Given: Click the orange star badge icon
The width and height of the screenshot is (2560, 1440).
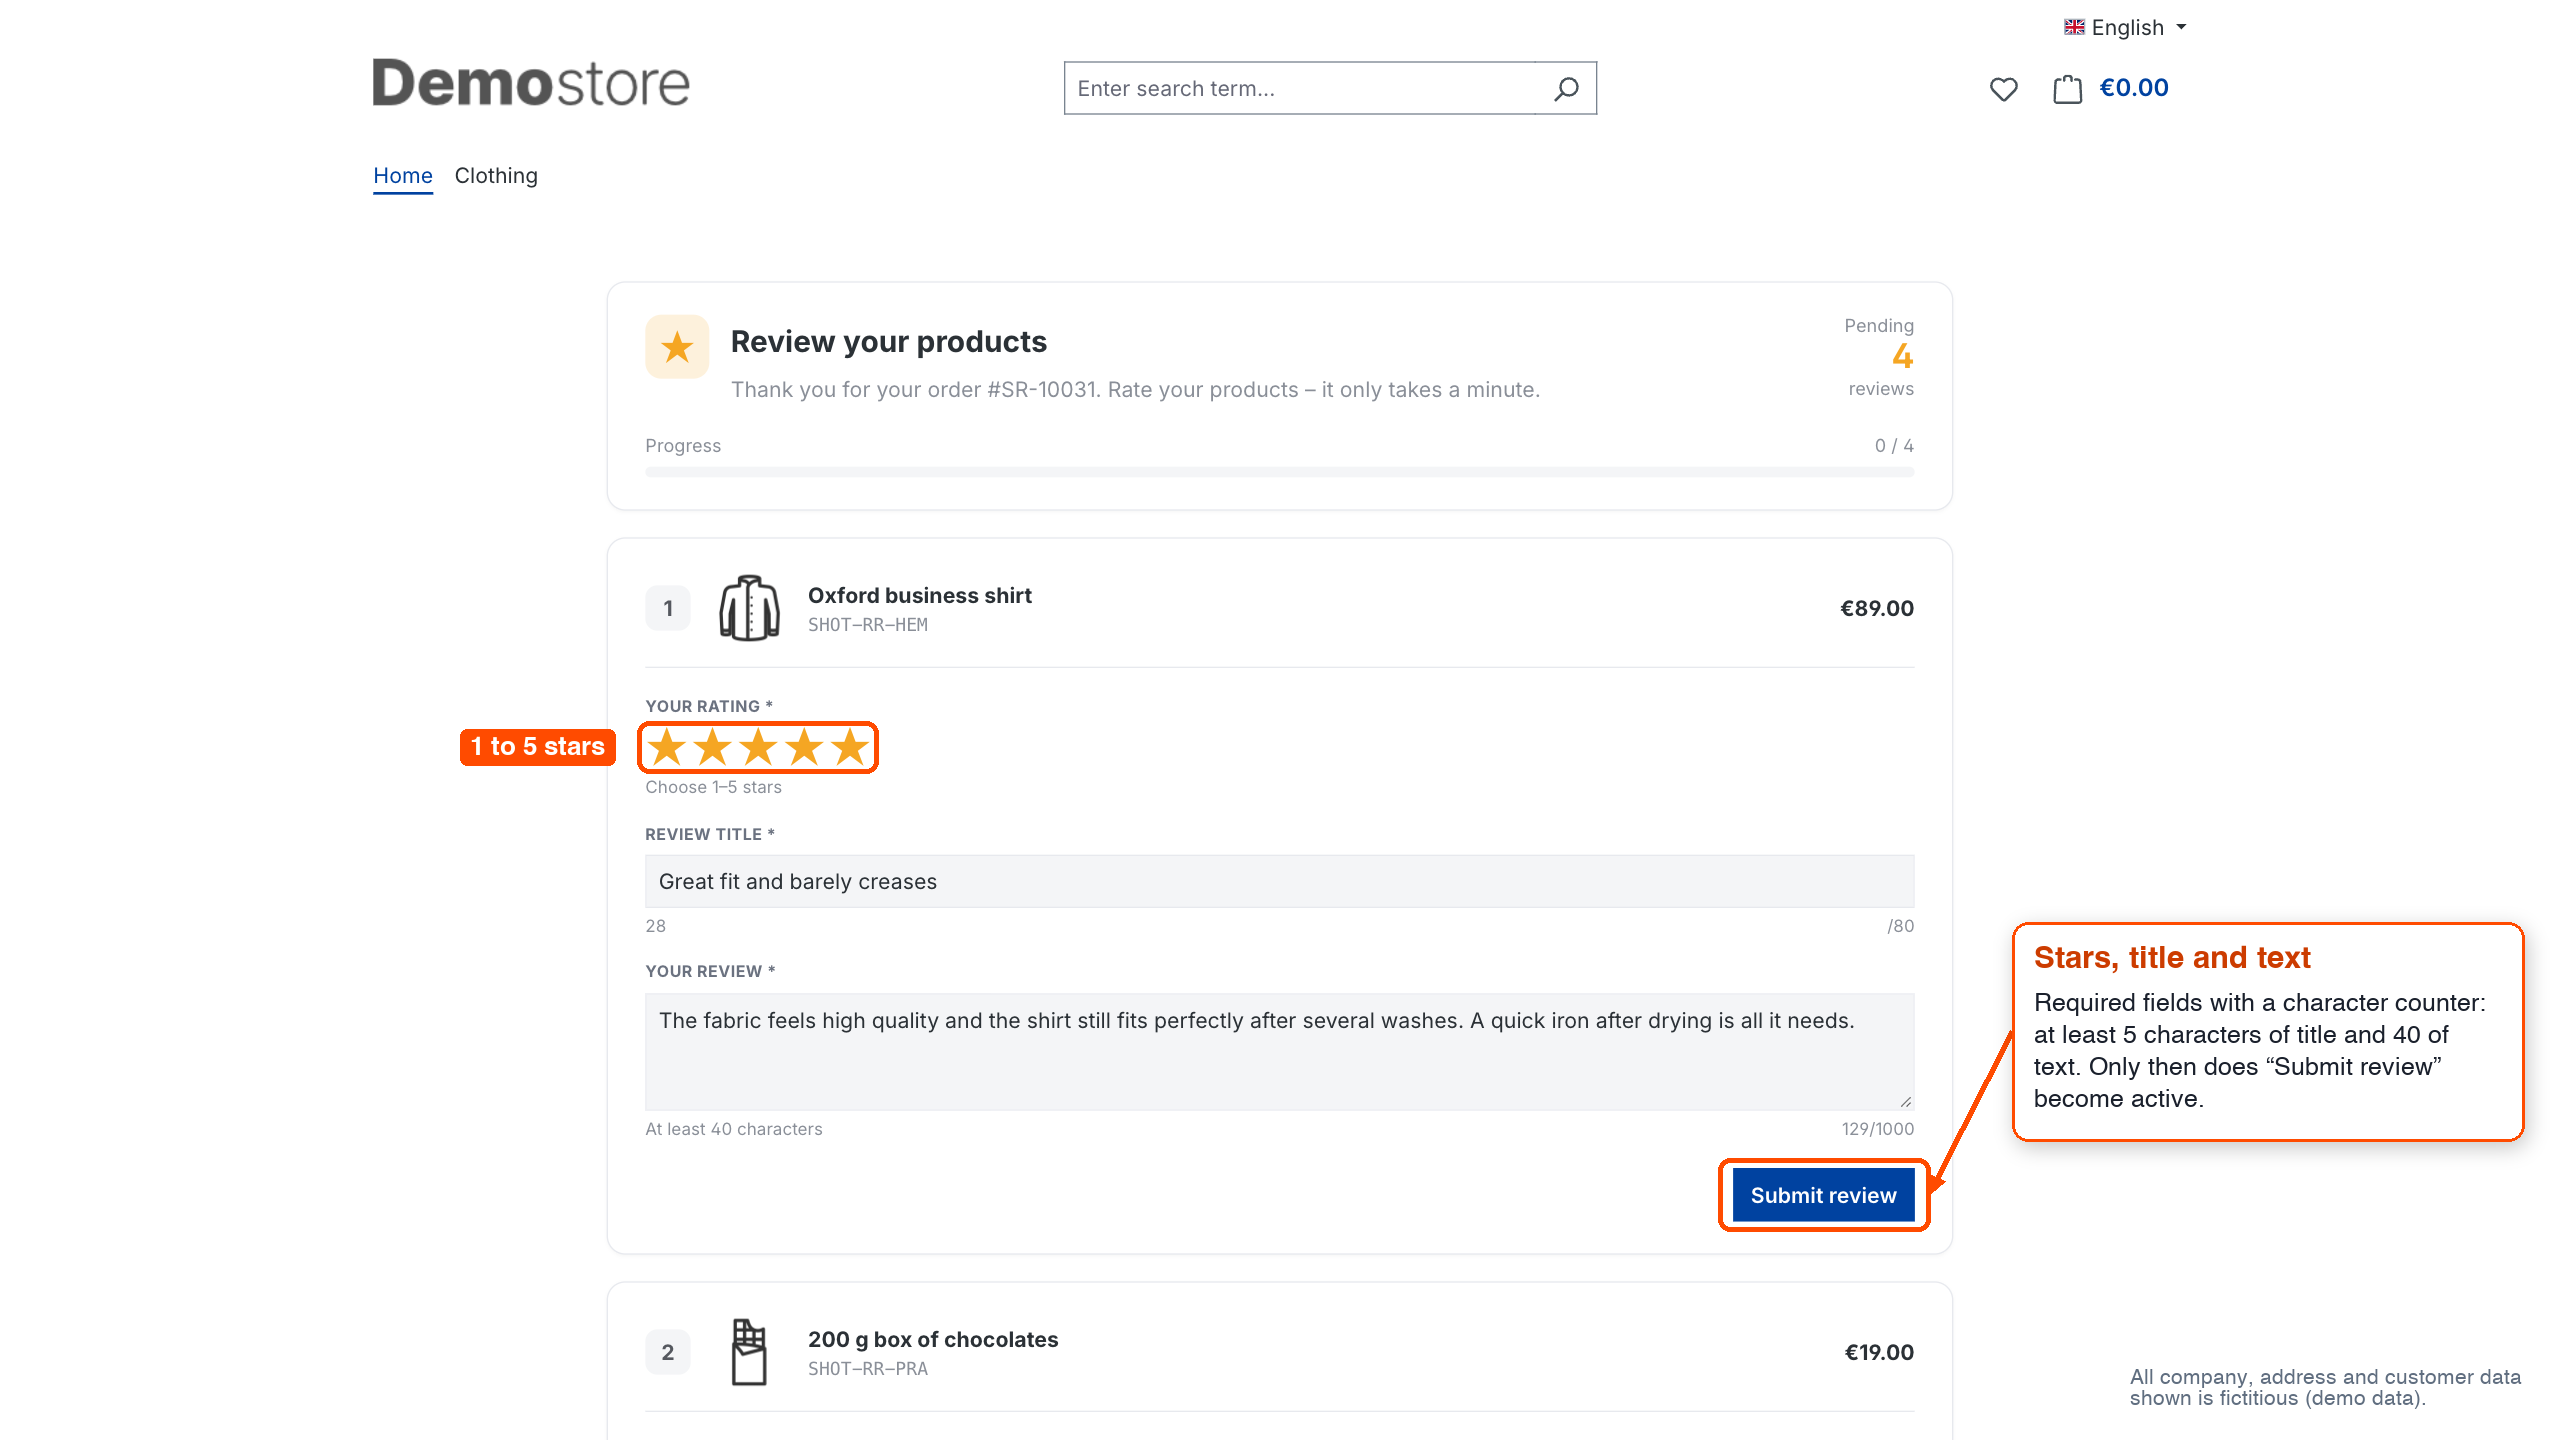Looking at the screenshot, I should tap(677, 347).
